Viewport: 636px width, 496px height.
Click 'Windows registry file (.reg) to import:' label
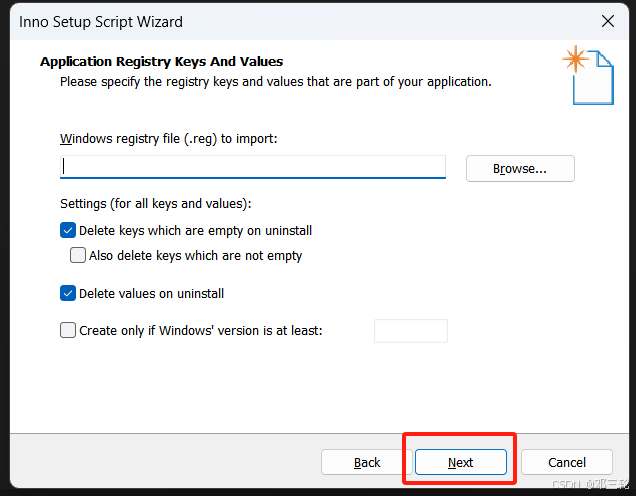tap(169, 139)
